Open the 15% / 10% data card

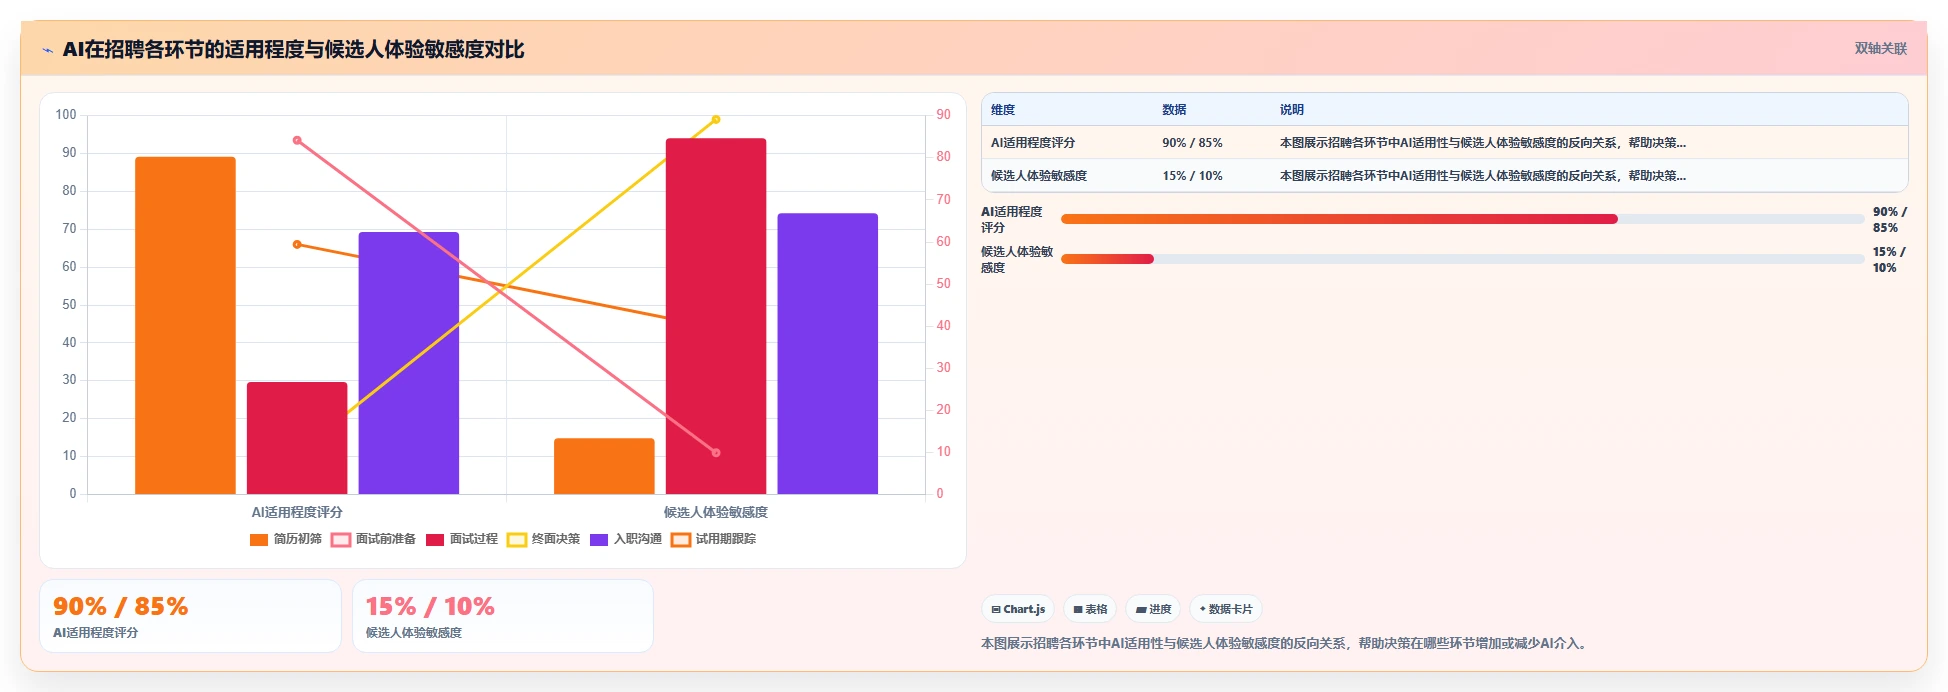pos(503,616)
